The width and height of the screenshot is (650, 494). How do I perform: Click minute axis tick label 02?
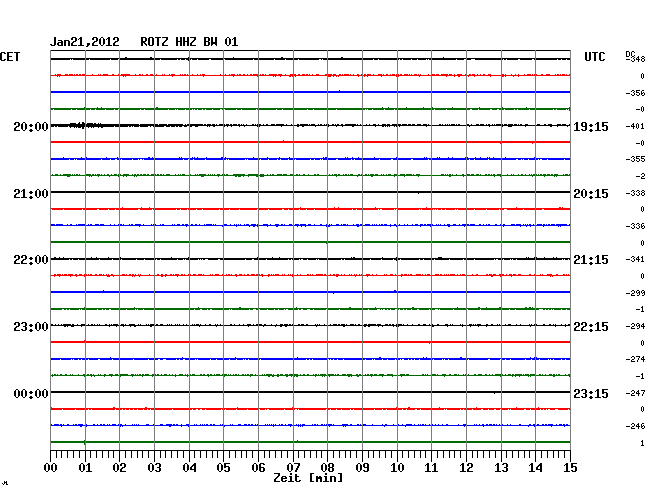tap(119, 468)
